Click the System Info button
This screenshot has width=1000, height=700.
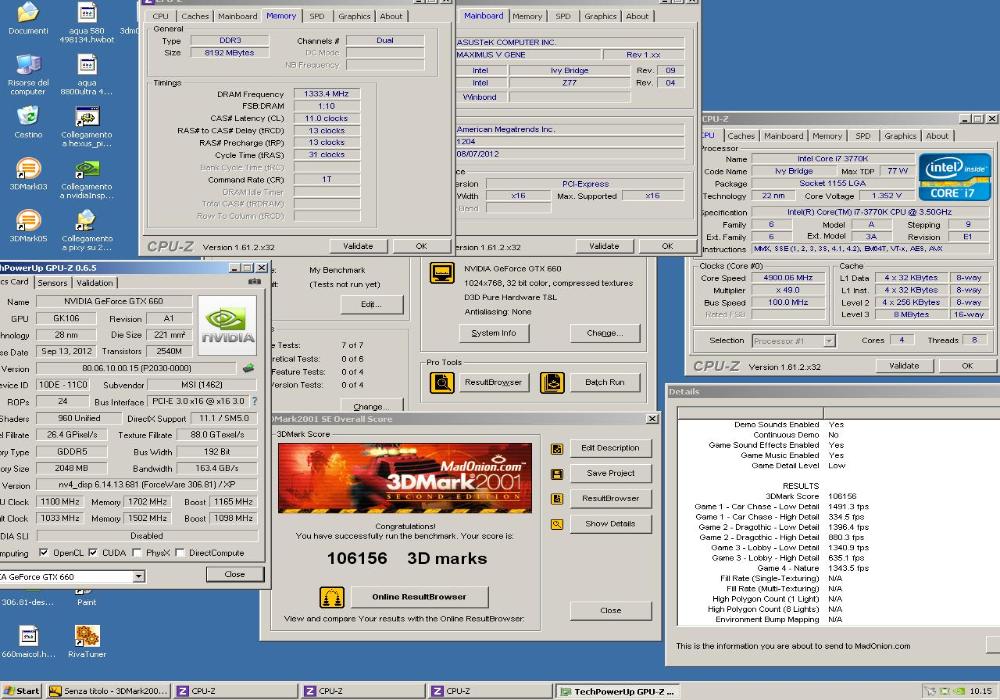point(494,333)
